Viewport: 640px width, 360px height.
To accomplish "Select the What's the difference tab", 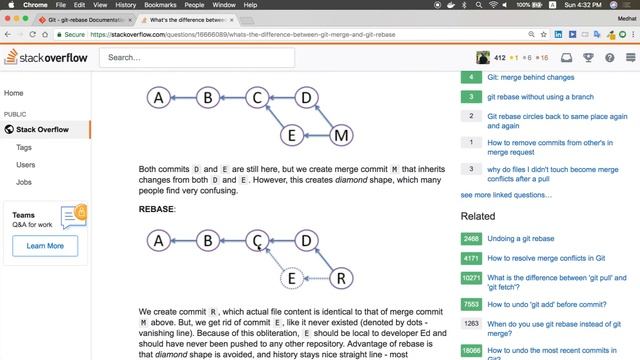I will click(188, 20).
